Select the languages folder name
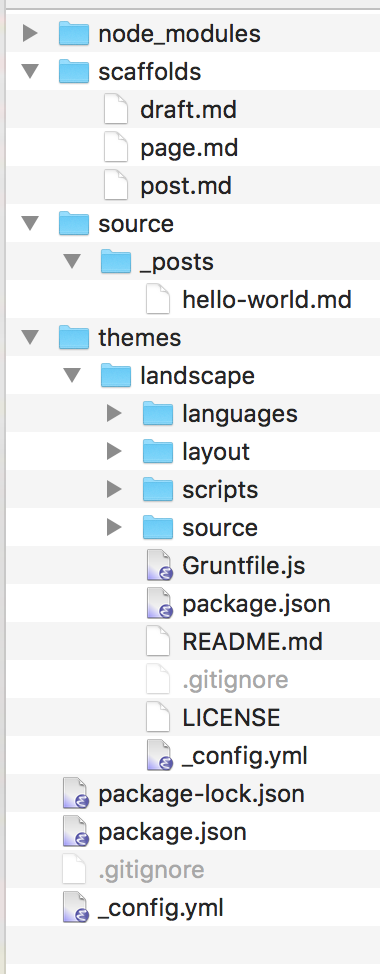The width and height of the screenshot is (380, 974). (240, 413)
